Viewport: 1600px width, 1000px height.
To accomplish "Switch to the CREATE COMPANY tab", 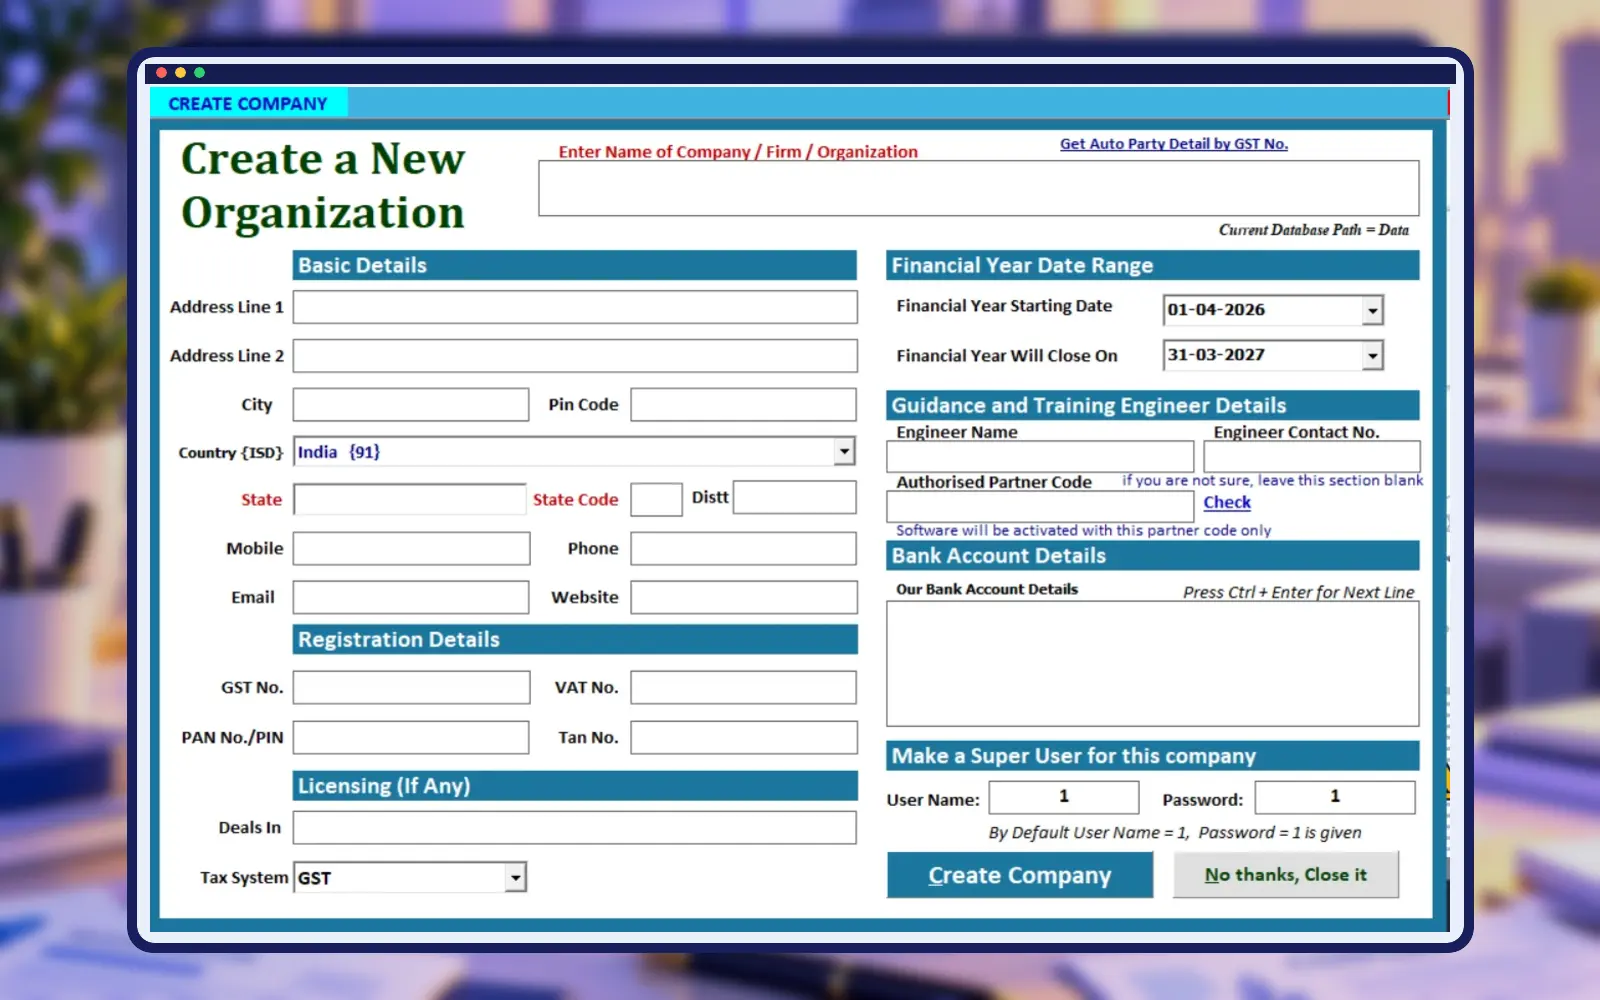I will pyautogui.click(x=248, y=104).
